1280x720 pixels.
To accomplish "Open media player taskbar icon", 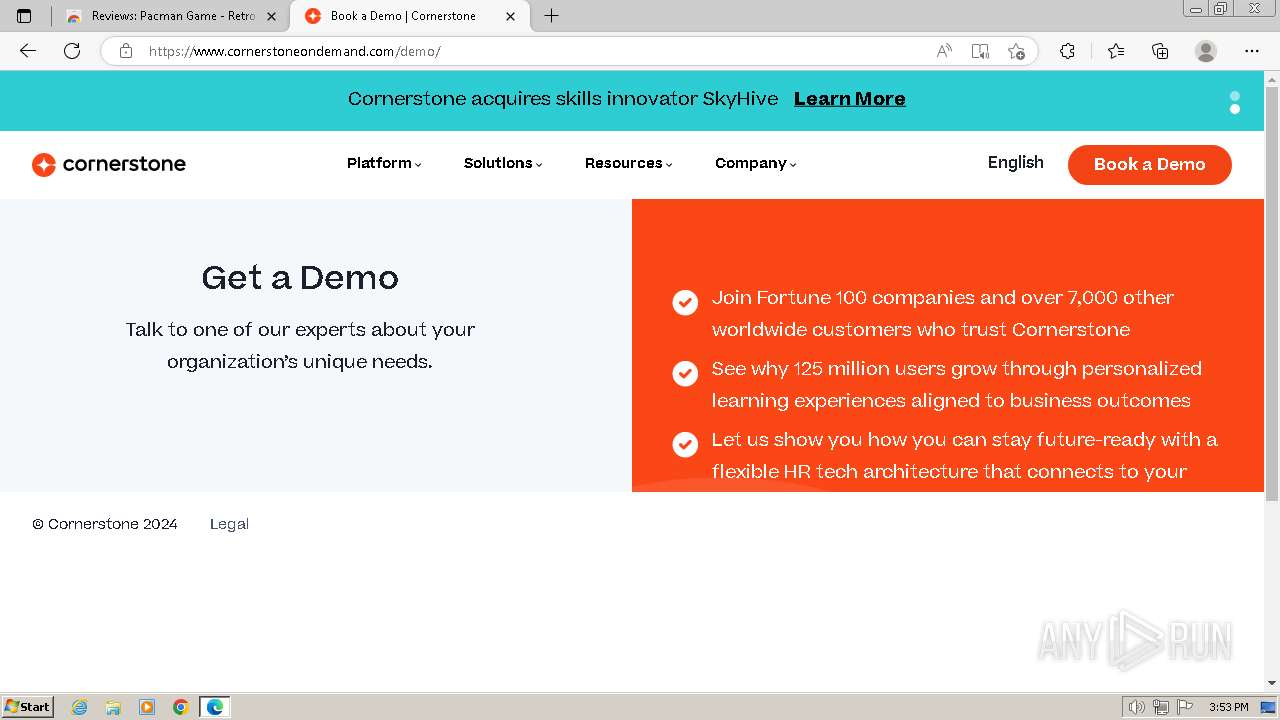I will pyautogui.click(x=147, y=707).
